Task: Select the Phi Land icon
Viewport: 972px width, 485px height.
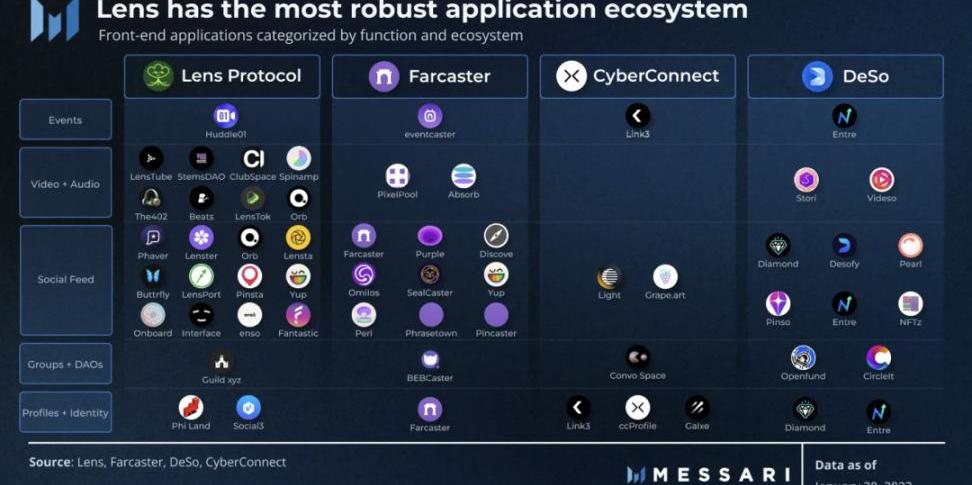Action: tap(191, 407)
